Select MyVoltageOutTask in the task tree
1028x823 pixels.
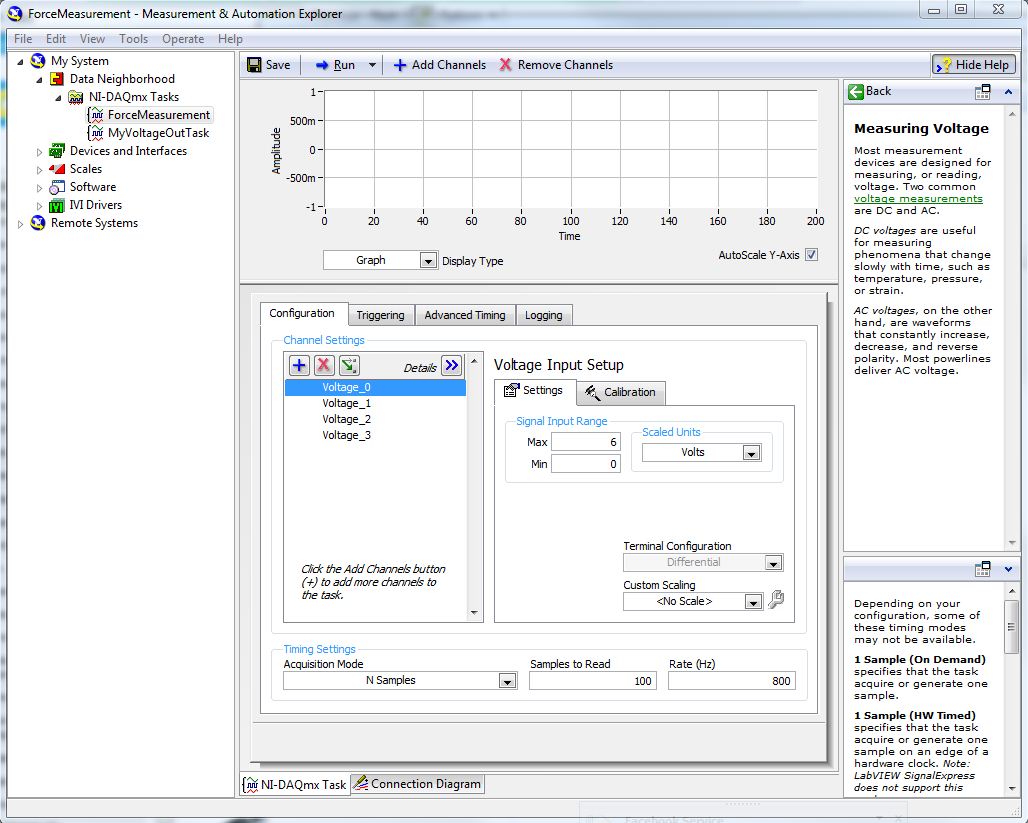point(158,133)
